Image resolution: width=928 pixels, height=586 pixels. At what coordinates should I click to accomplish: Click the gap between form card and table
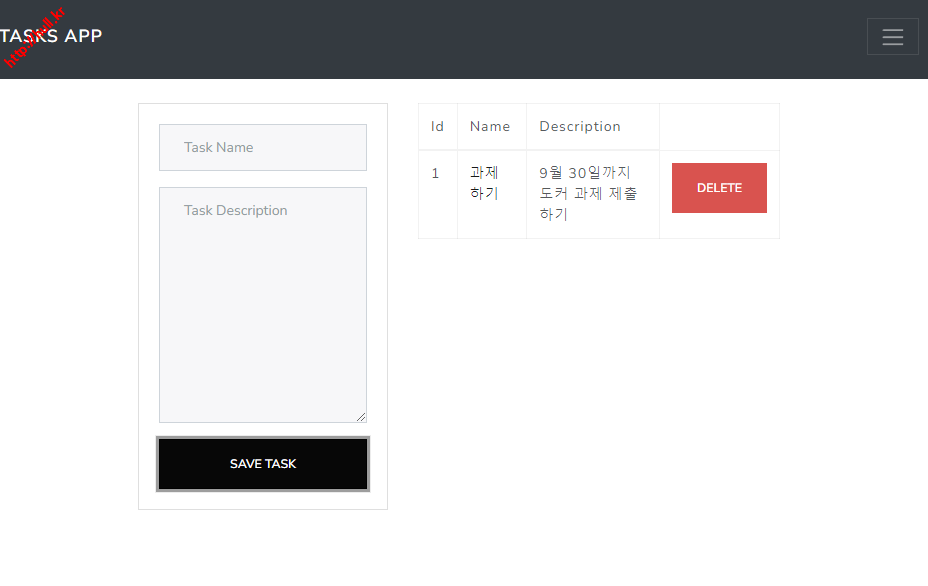coord(402,300)
